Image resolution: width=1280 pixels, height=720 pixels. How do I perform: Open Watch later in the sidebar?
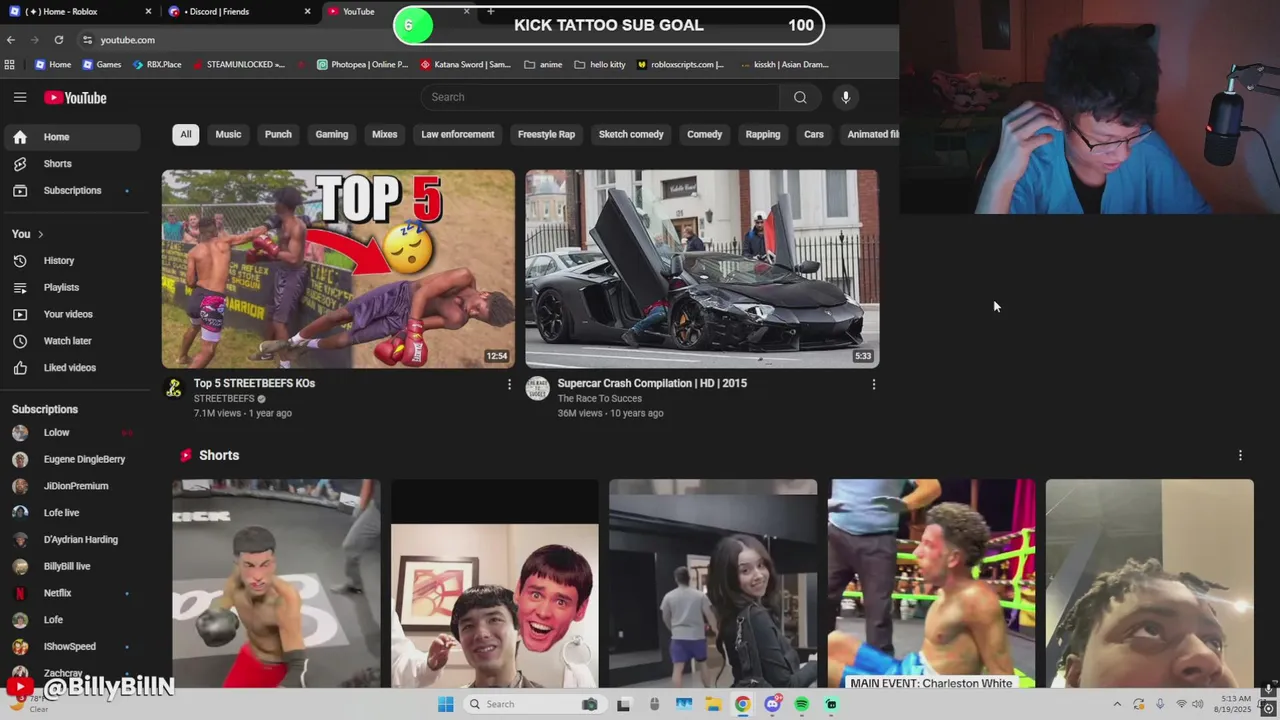coord(72,341)
